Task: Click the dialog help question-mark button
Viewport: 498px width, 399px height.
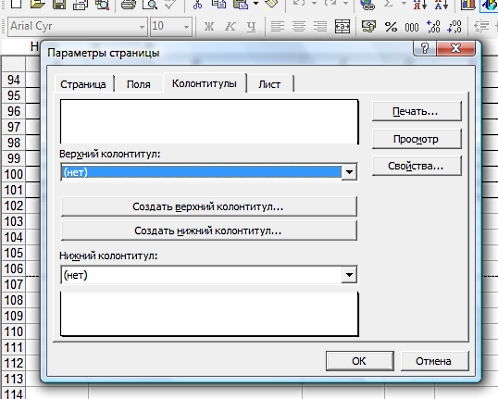Action: tap(424, 48)
